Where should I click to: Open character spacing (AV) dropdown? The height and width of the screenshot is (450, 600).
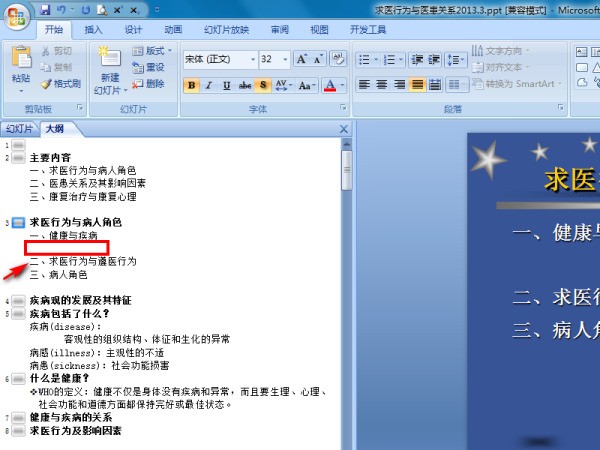(284, 85)
